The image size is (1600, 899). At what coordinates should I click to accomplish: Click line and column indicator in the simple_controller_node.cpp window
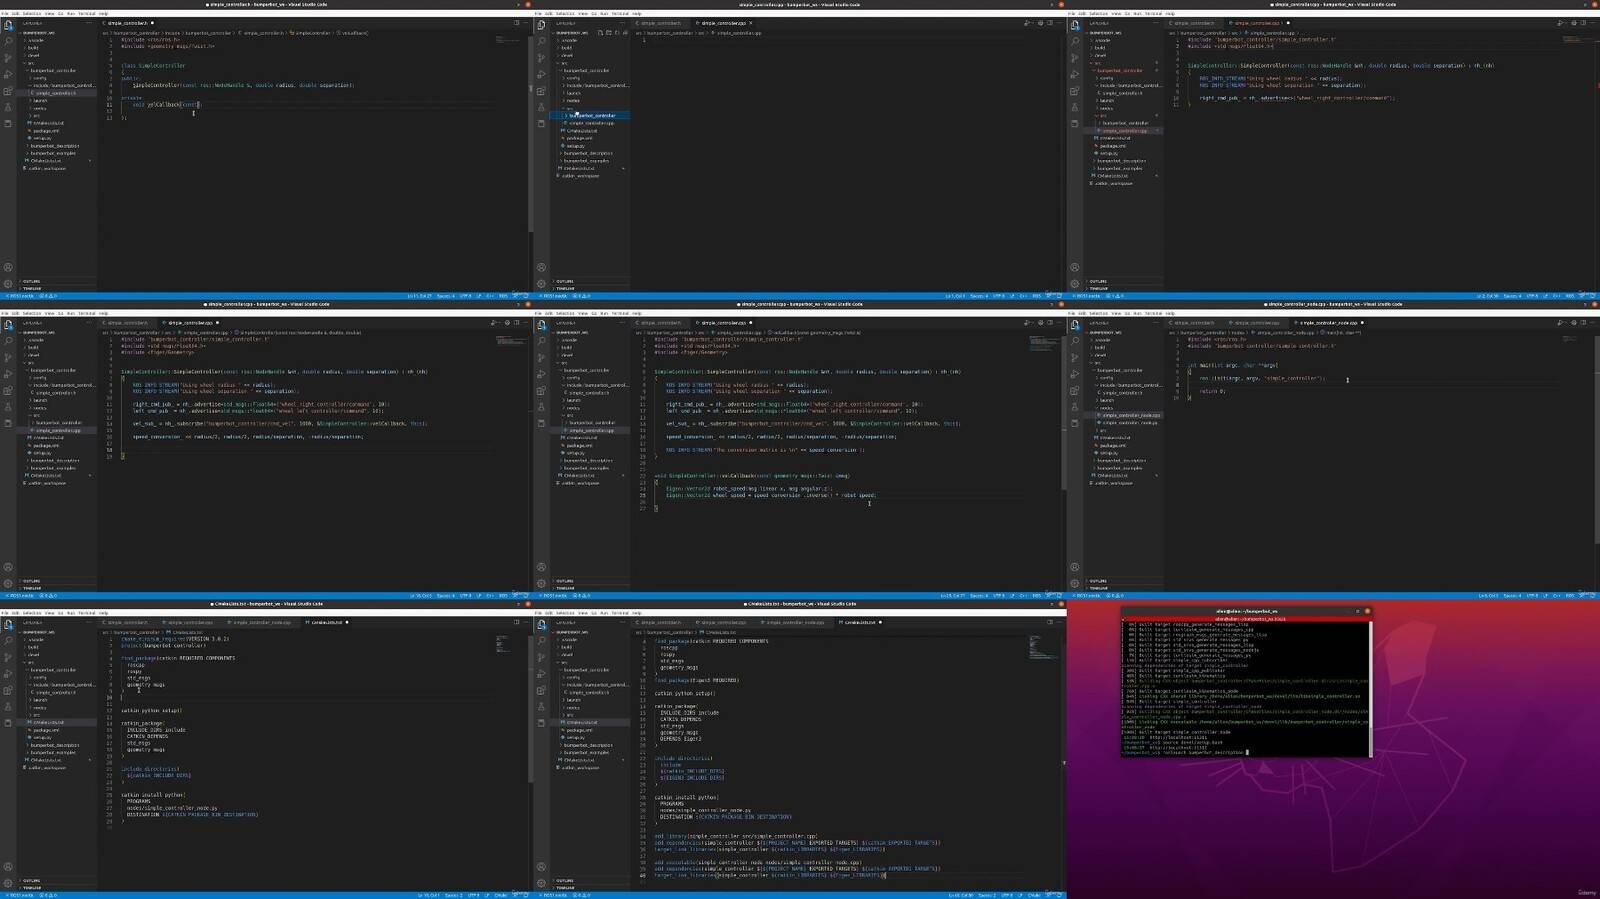click(x=1488, y=595)
